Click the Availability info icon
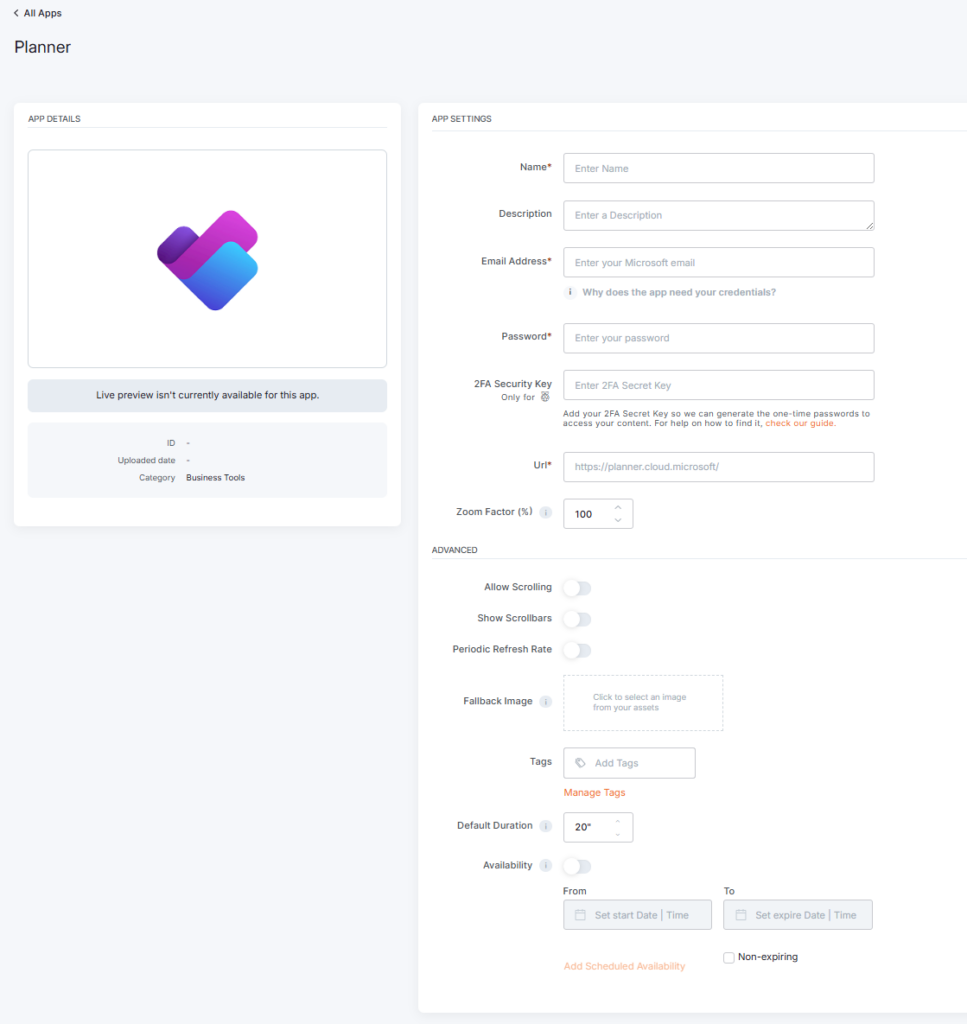 [x=546, y=865]
